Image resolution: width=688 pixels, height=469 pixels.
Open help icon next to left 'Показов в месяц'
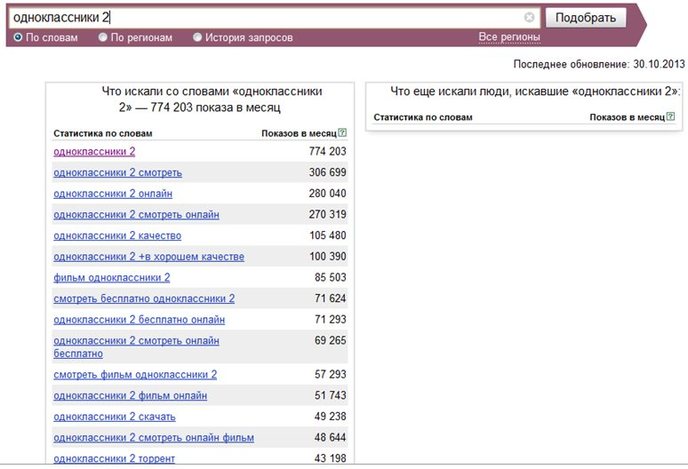pos(342,132)
